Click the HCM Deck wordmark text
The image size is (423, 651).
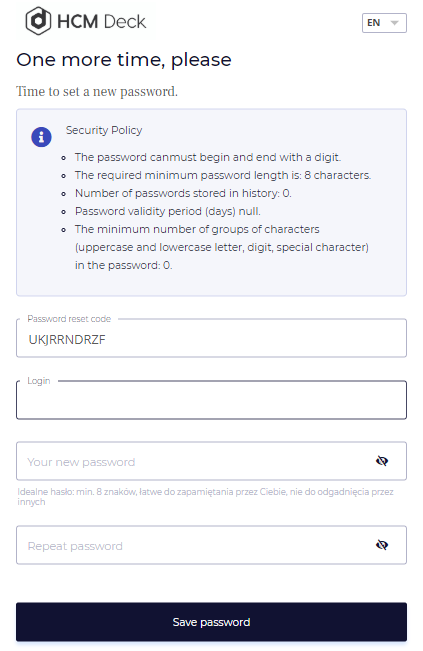pos(101,22)
